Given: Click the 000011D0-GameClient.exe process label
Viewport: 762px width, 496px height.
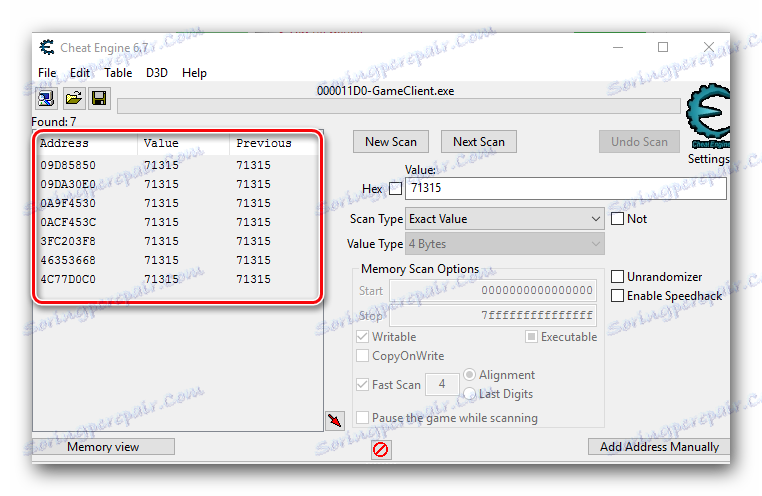Looking at the screenshot, I should tap(385, 91).
